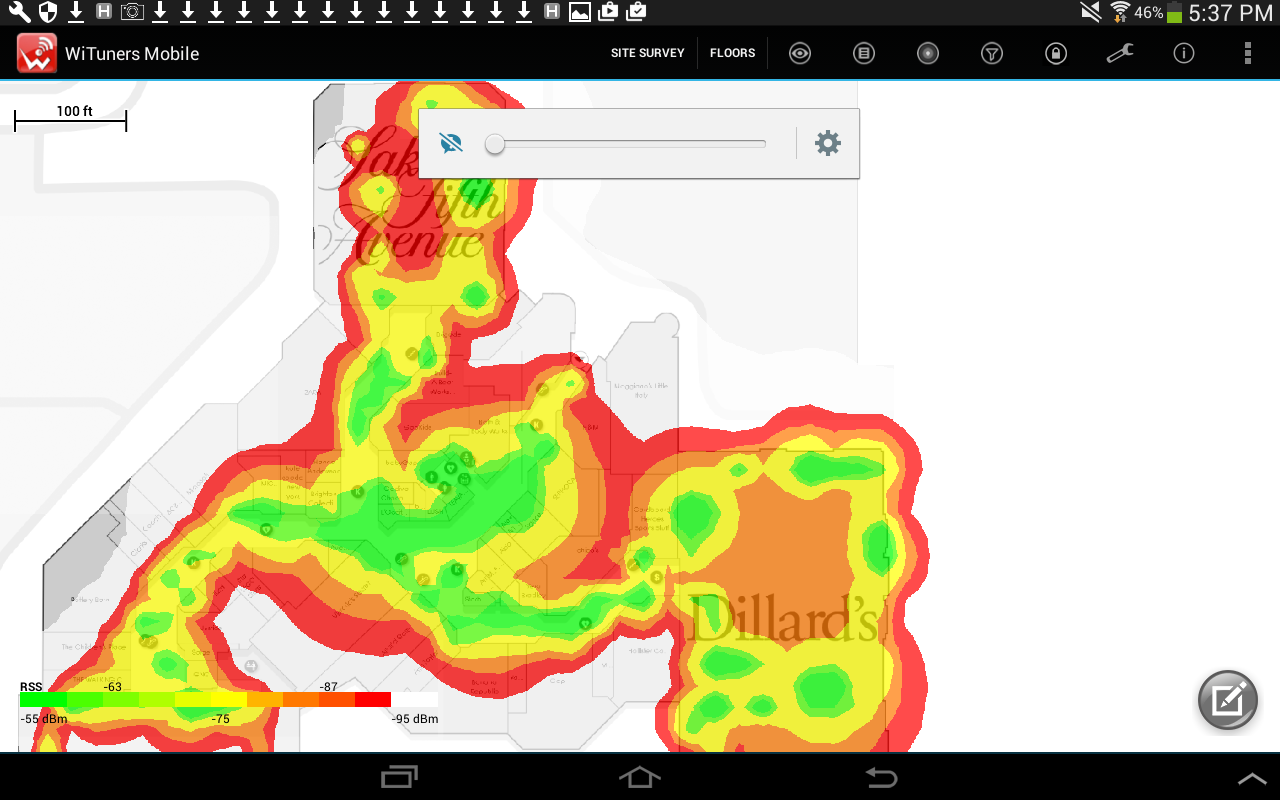The width and height of the screenshot is (1280, 800).
Task: Select the radial heatmap icon in the action bar
Action: [x=928, y=53]
